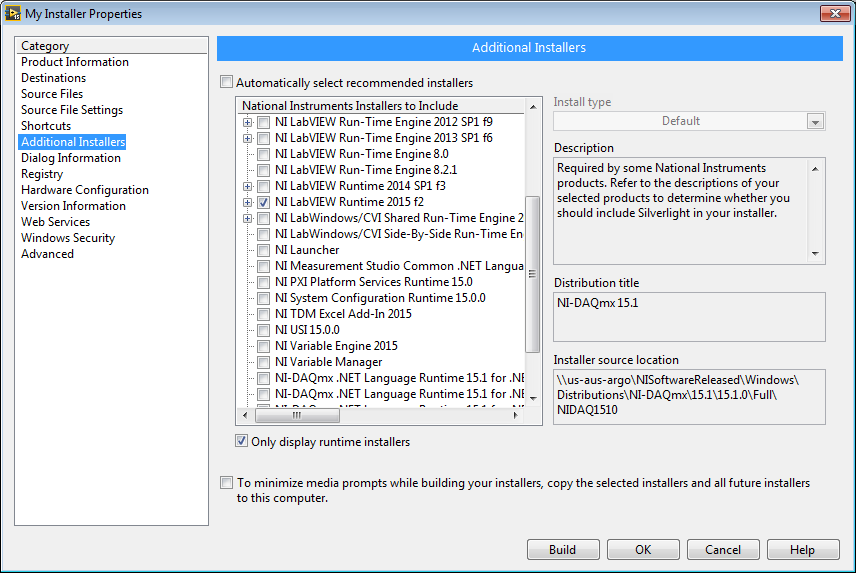Uncheck Only display runtime installers
This screenshot has width=856, height=573.
click(x=241, y=441)
